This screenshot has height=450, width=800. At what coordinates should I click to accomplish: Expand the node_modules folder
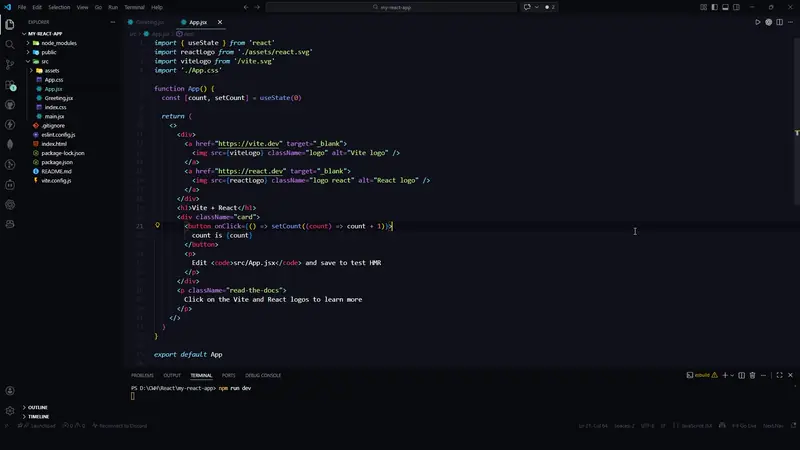pos(58,43)
